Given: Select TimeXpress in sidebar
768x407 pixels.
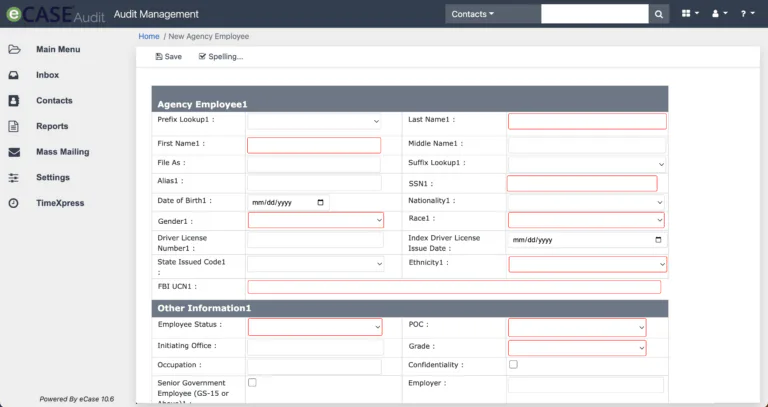Looking at the screenshot, I should point(60,203).
